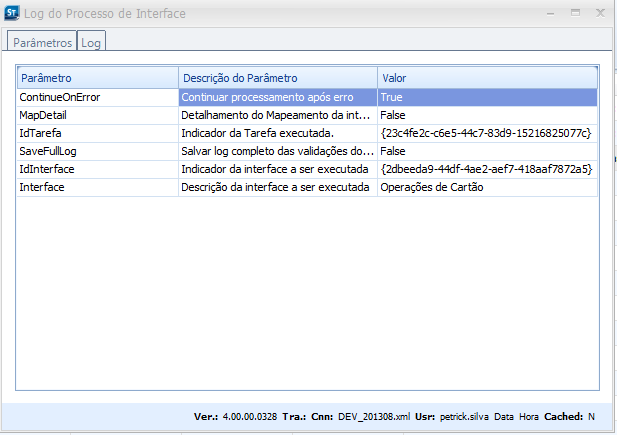Choose the SaveFullLog parameter name cell

pos(97,151)
